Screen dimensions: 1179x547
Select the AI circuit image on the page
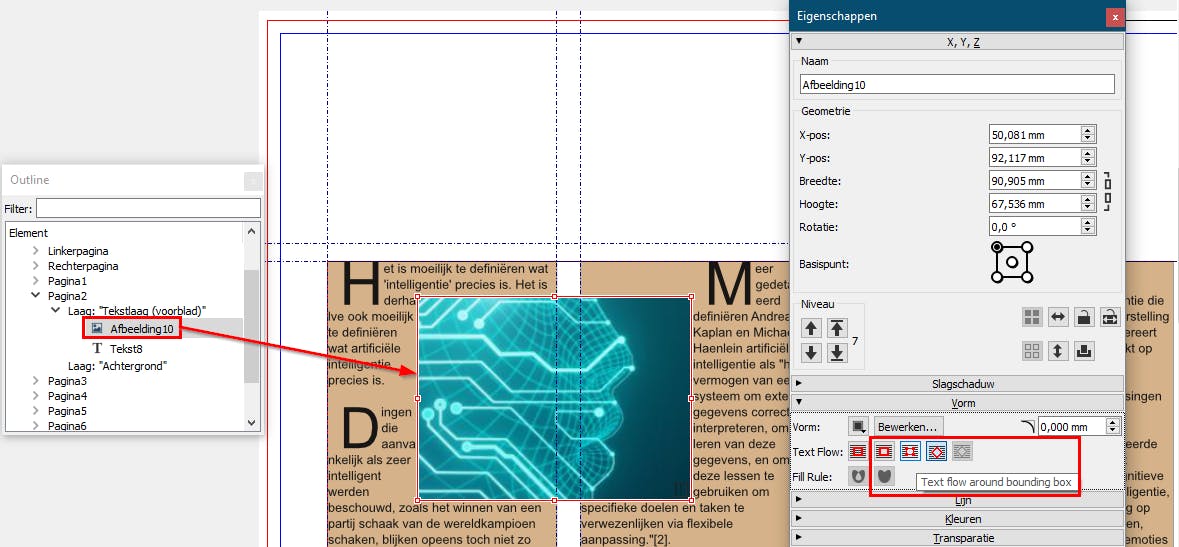[x=554, y=398]
